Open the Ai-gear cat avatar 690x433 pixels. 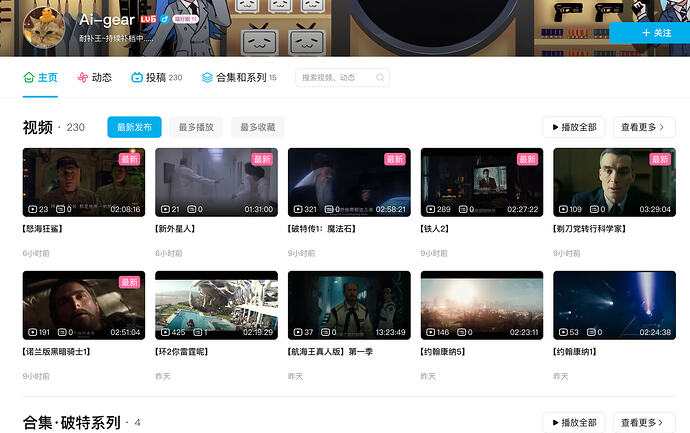click(44, 27)
